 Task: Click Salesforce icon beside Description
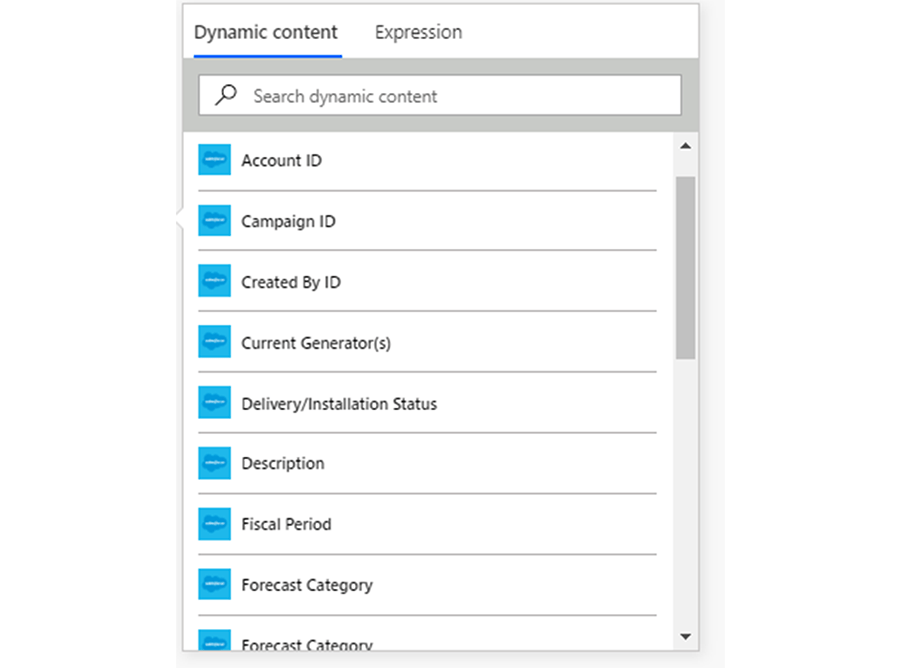coord(214,463)
